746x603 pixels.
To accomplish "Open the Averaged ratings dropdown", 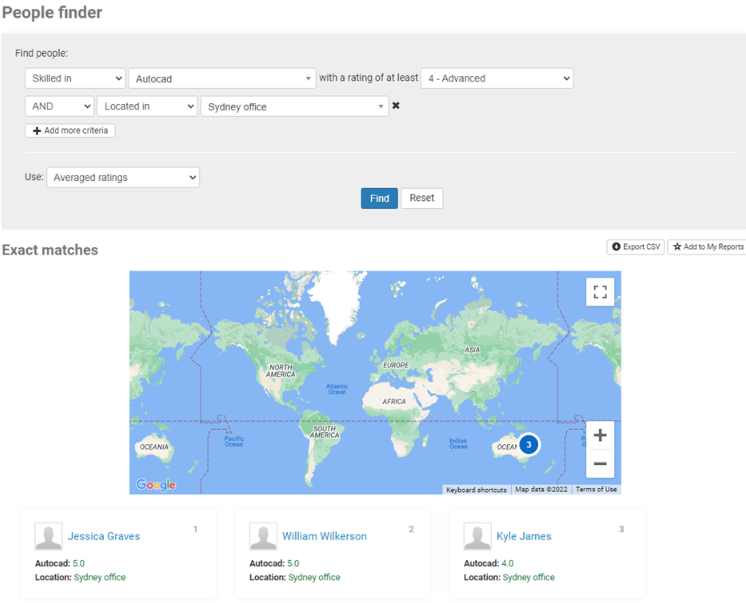I will (123, 177).
